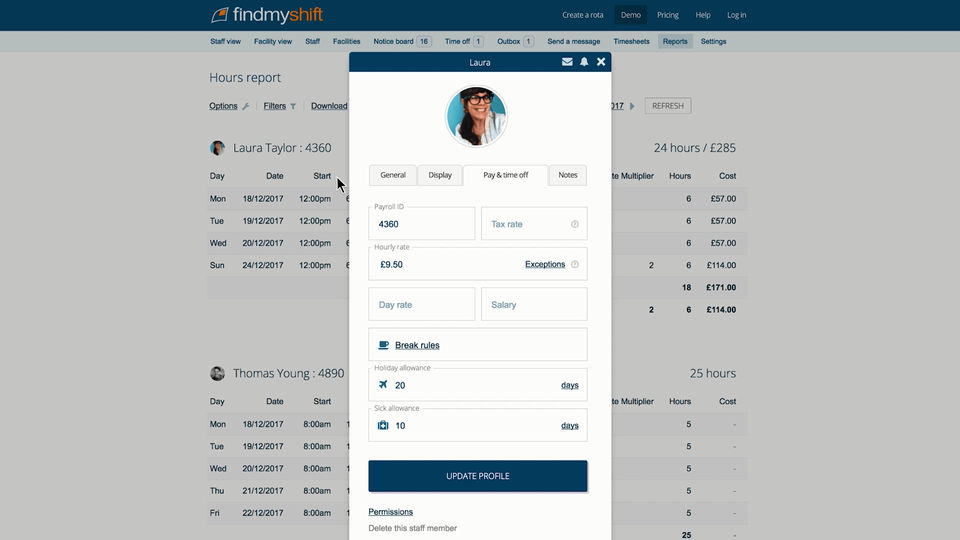Open Settings in the navigation bar

[713, 42]
